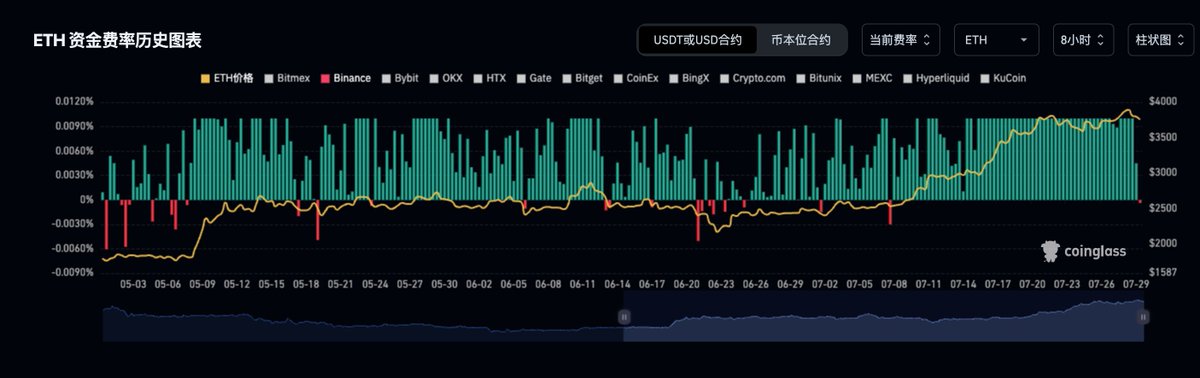The height and width of the screenshot is (378, 1200).
Task: Toggle the CoinEx legend series
Action: tap(637, 78)
